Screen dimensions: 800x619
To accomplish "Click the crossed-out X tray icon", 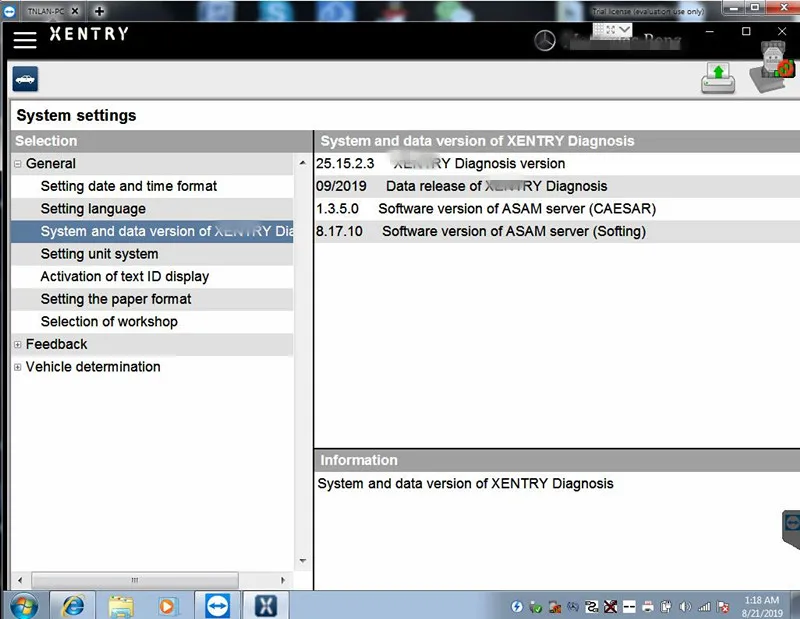I will [x=610, y=606].
